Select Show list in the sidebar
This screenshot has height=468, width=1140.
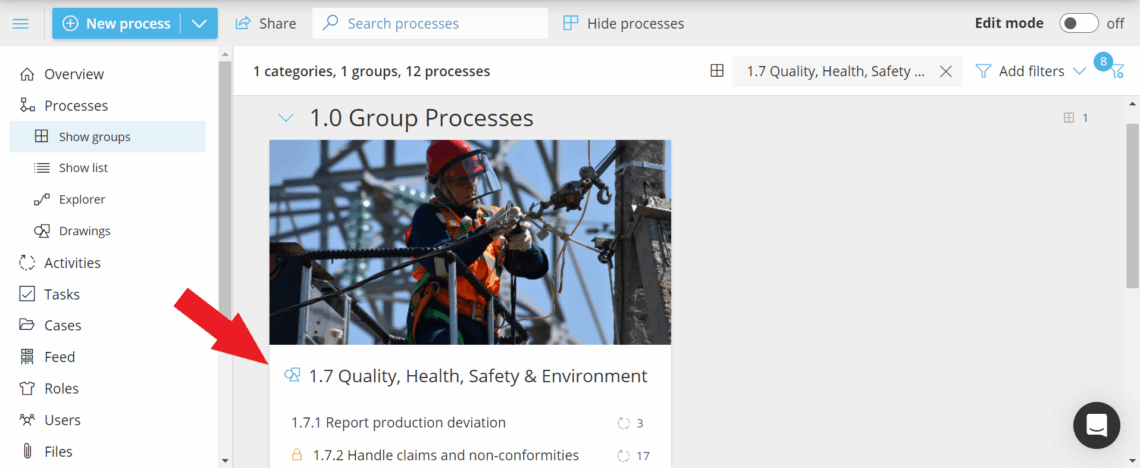click(83, 168)
